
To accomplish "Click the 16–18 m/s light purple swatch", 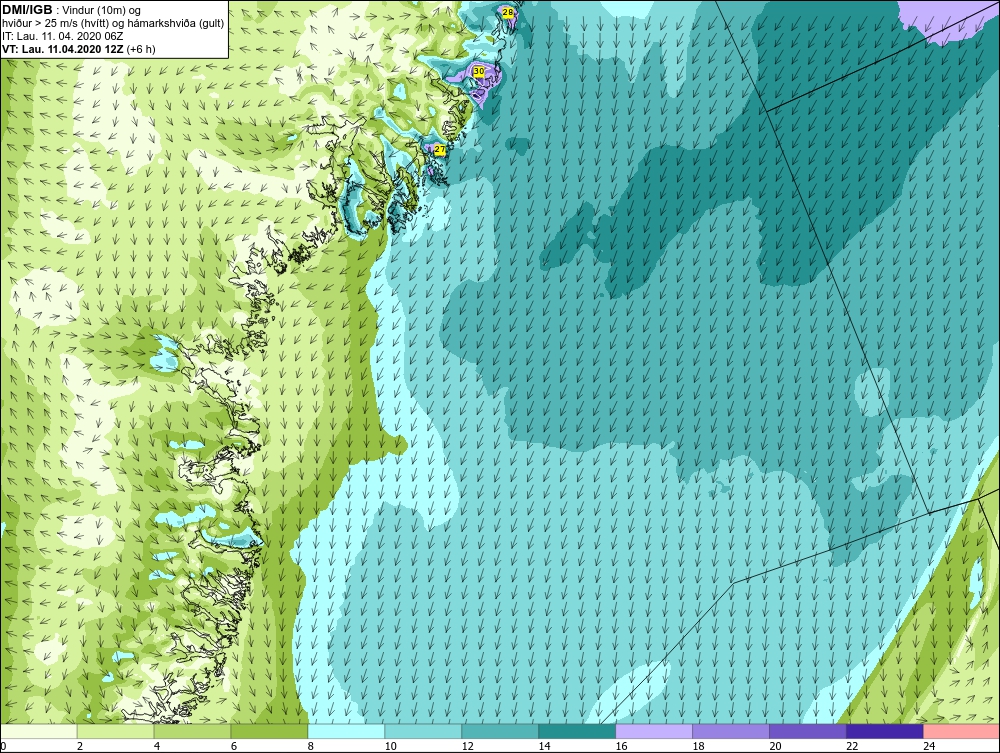I will pyautogui.click(x=654, y=731).
